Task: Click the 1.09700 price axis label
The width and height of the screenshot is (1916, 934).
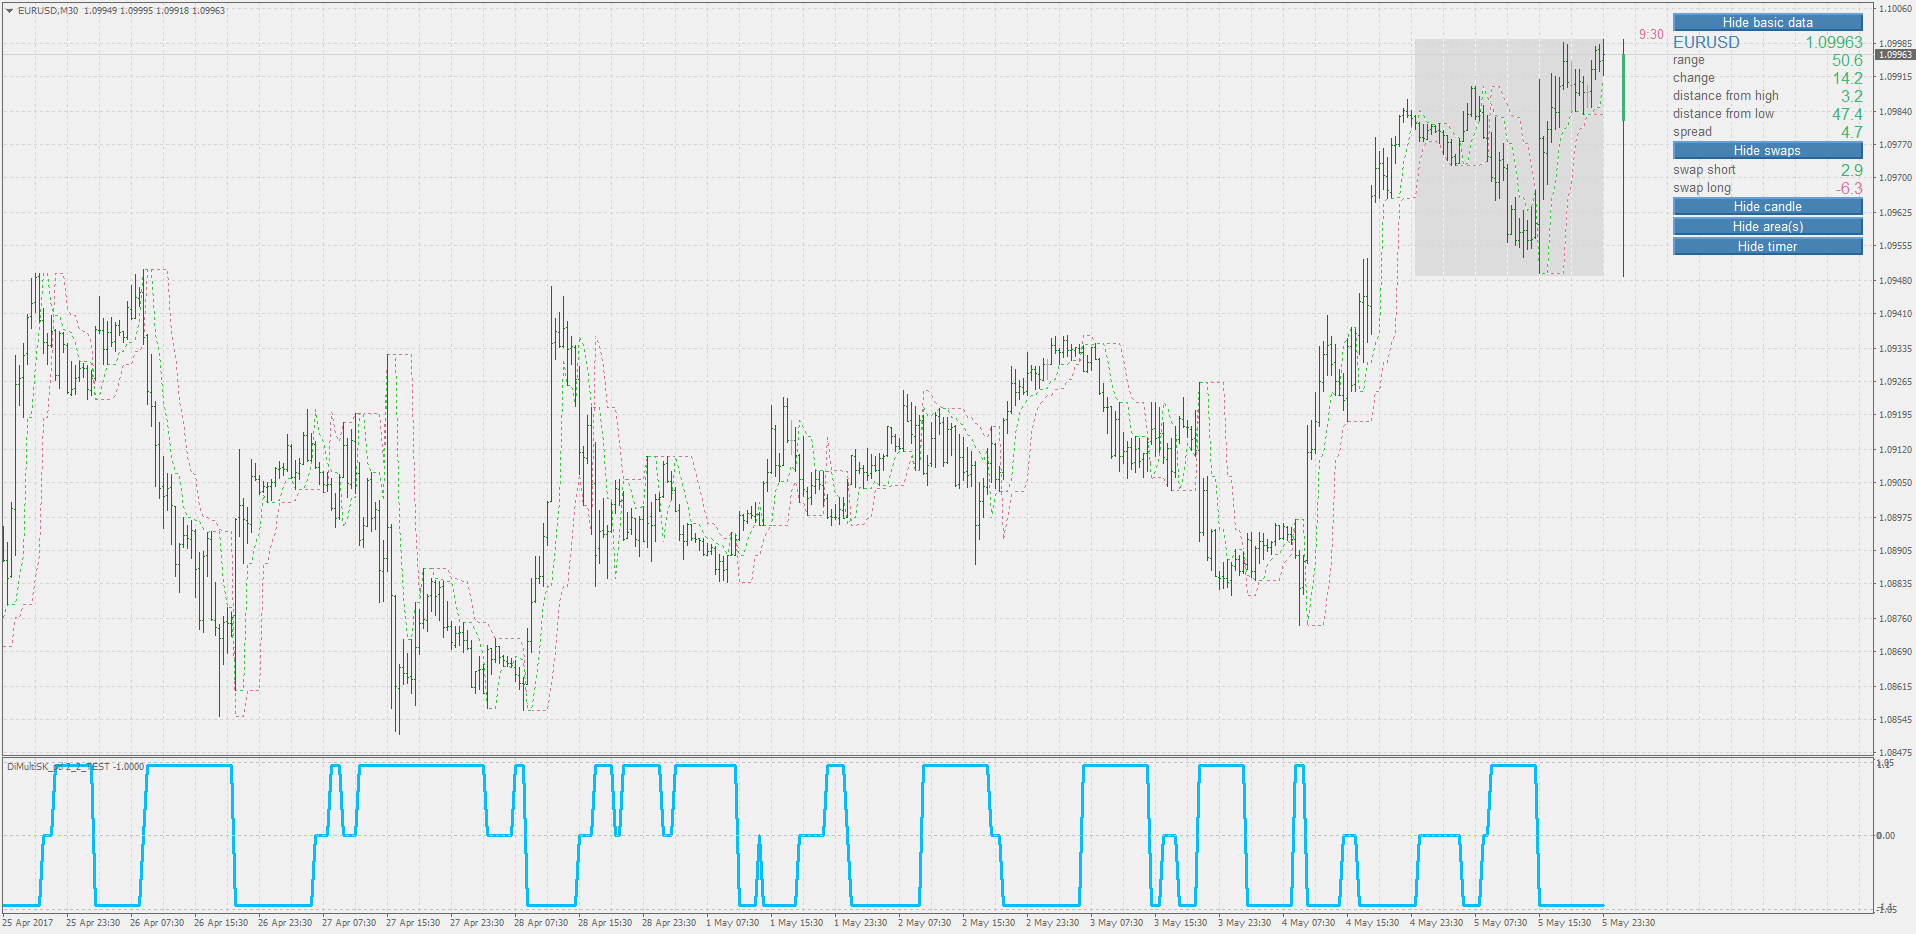Action: [x=1895, y=178]
